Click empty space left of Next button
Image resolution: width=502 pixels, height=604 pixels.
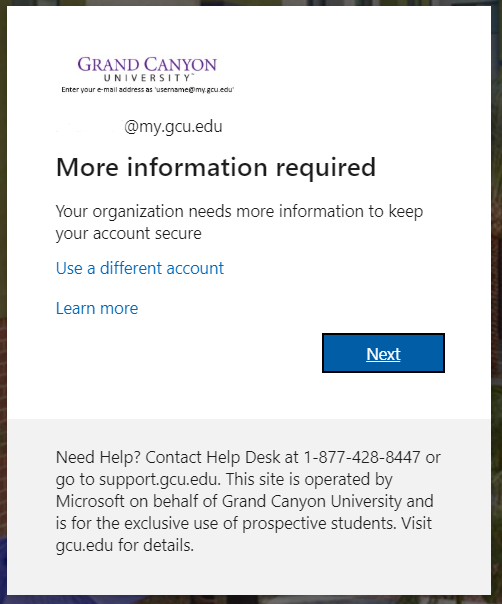coord(189,353)
